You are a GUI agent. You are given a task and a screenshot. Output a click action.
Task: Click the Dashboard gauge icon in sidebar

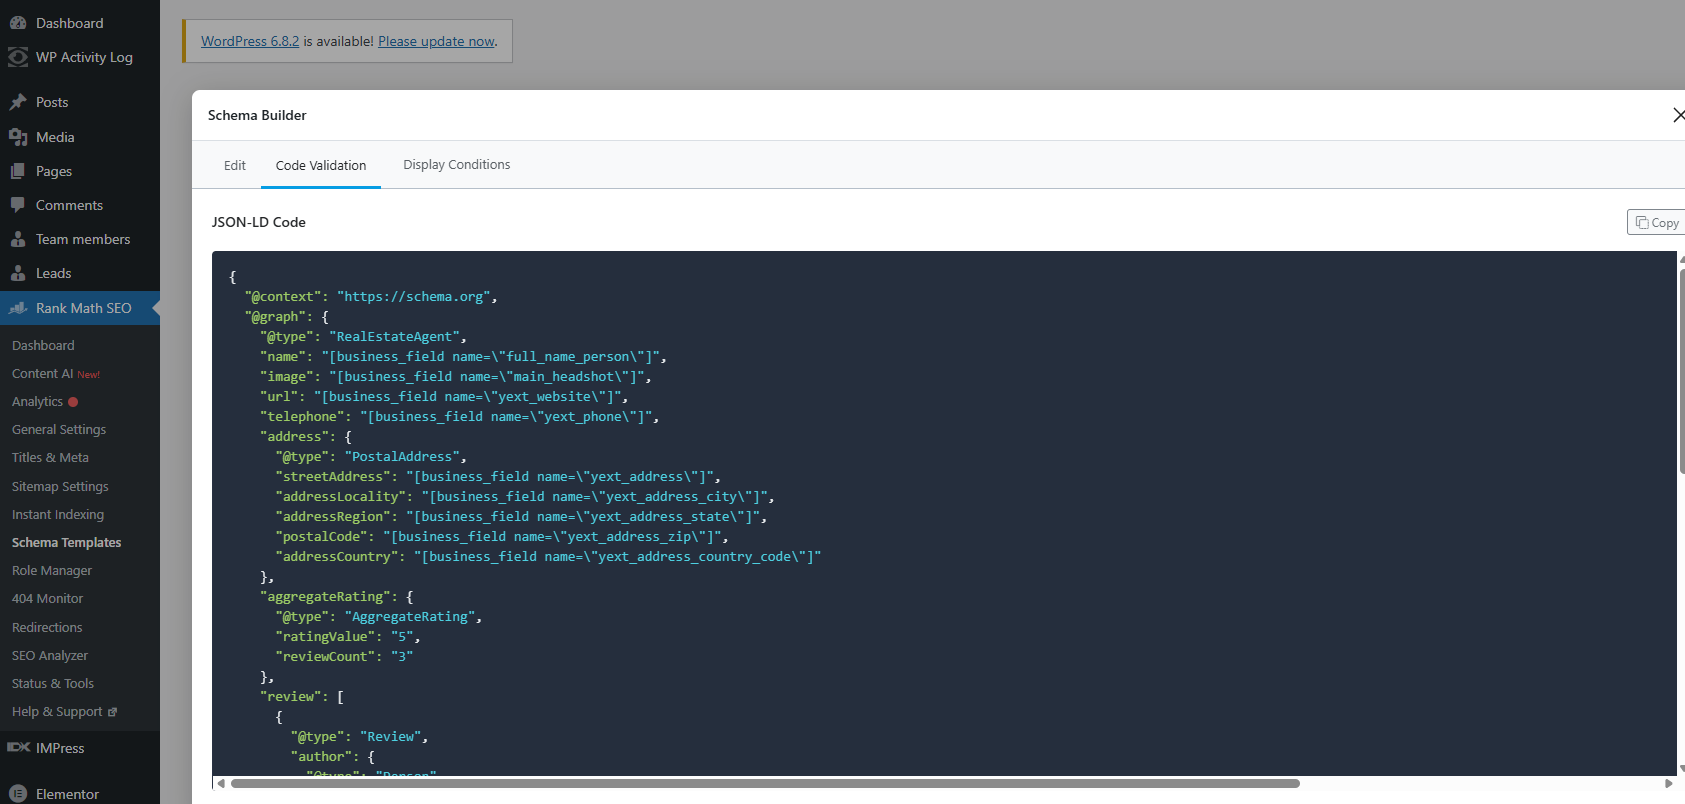pyautogui.click(x=18, y=23)
